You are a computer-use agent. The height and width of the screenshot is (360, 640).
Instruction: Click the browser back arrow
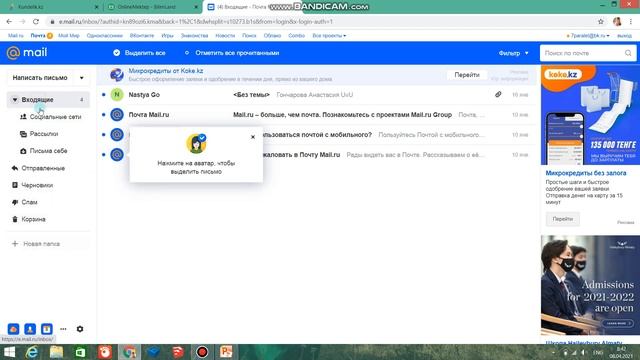point(9,22)
